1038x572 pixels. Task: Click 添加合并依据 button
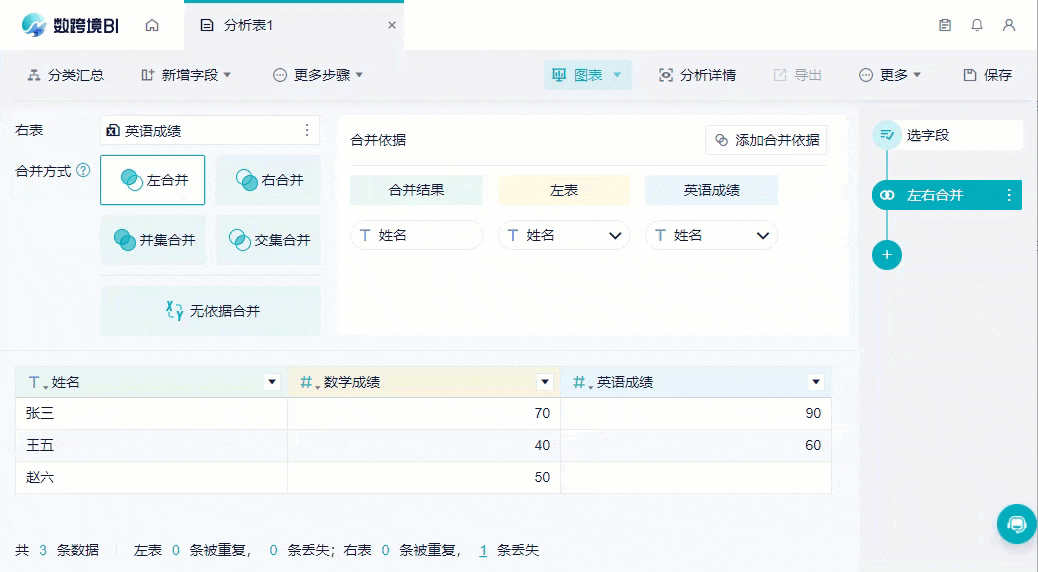[x=766, y=140]
